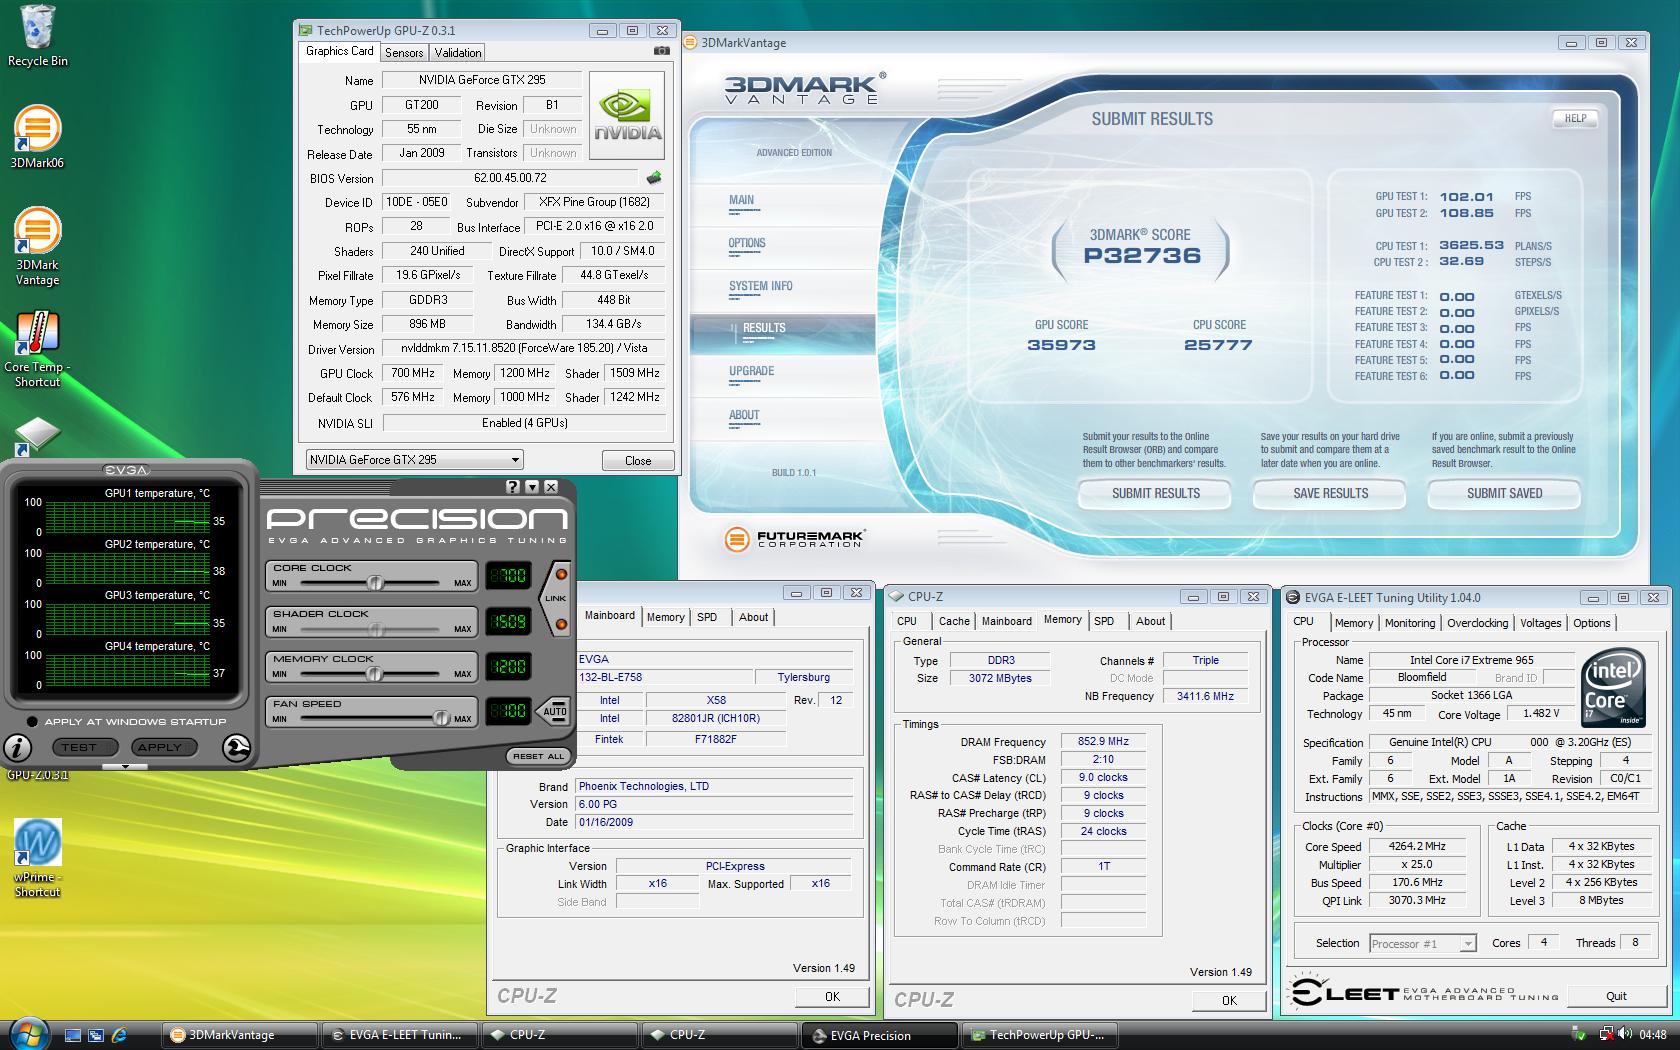Open EVGA Precision info button
The image size is (1680, 1050).
pyautogui.click(x=18, y=746)
